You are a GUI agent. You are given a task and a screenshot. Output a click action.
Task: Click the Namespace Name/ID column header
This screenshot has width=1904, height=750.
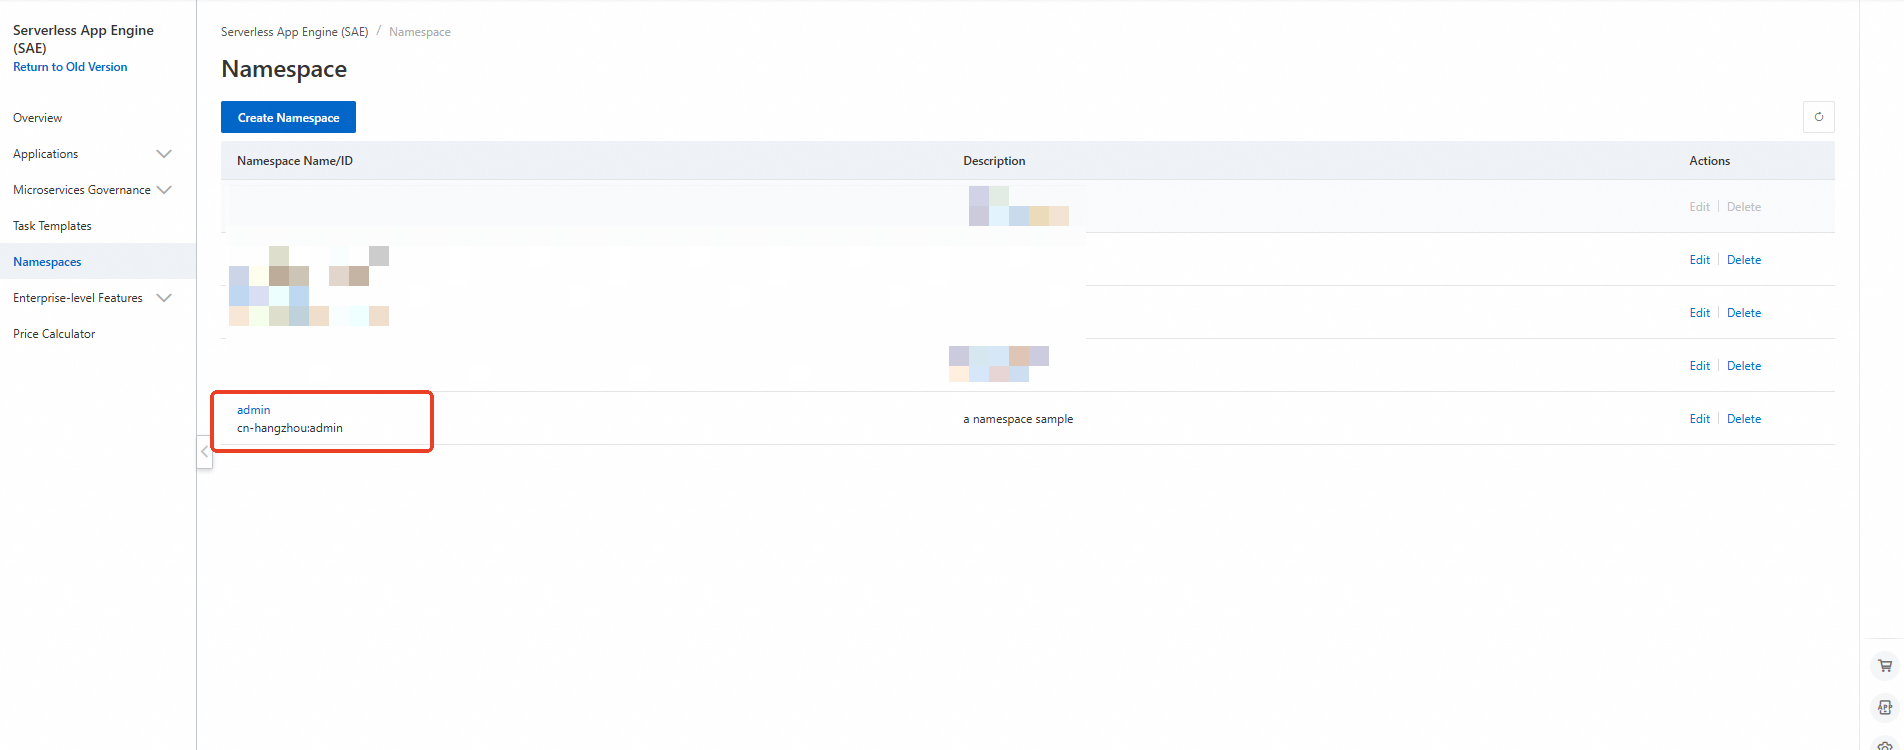pos(295,161)
